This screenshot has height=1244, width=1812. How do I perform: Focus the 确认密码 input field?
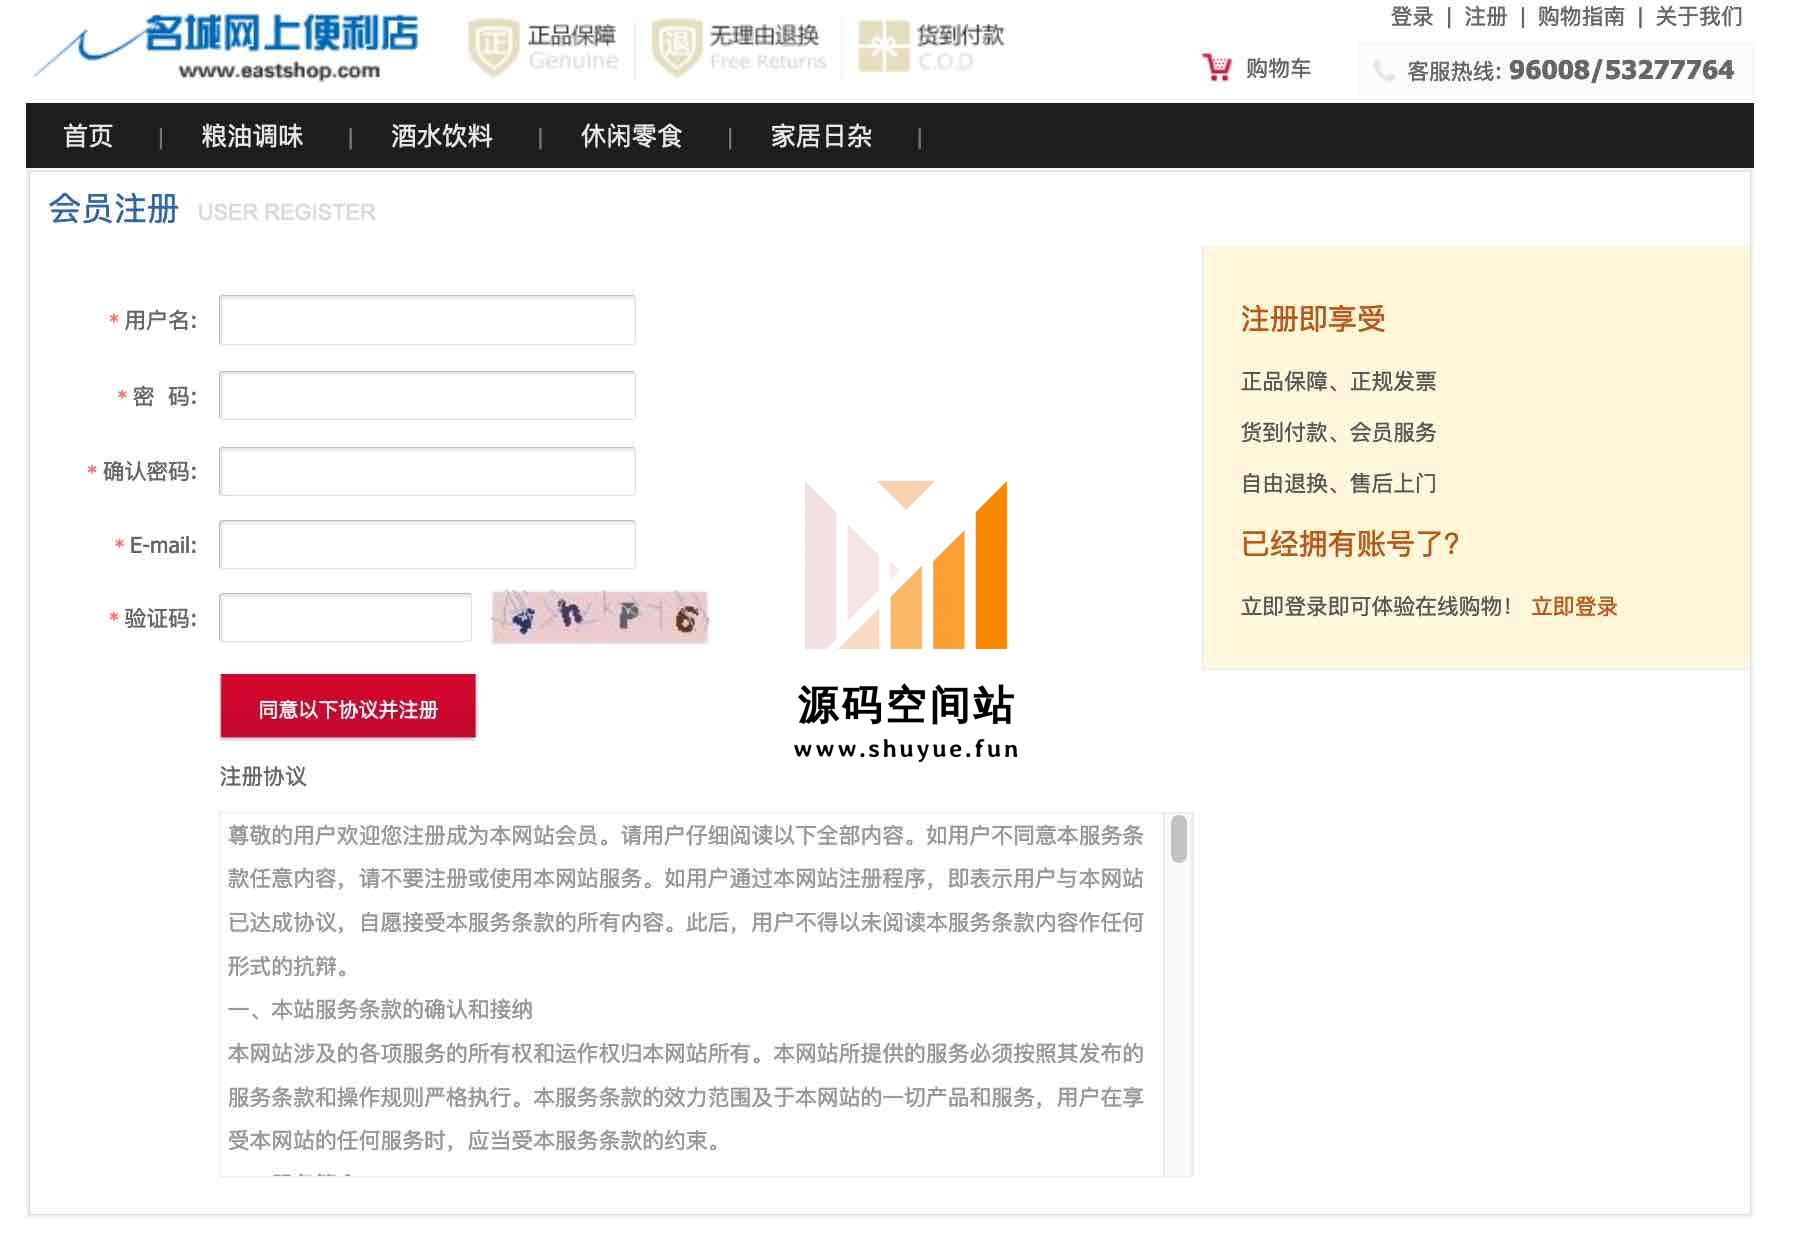click(x=427, y=471)
